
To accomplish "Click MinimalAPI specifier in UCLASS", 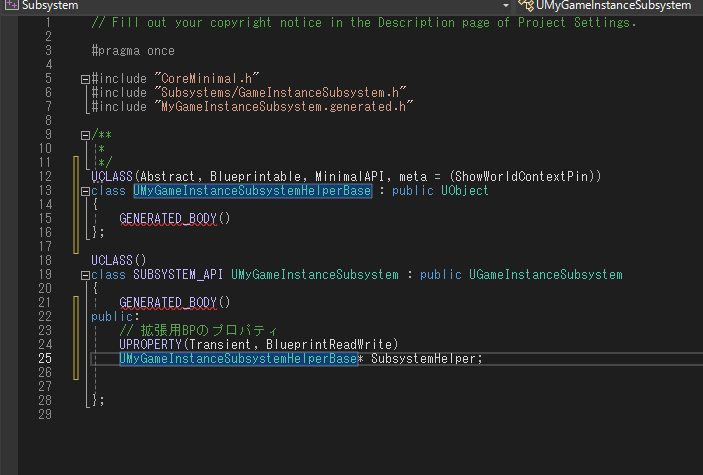I will (x=350, y=176).
